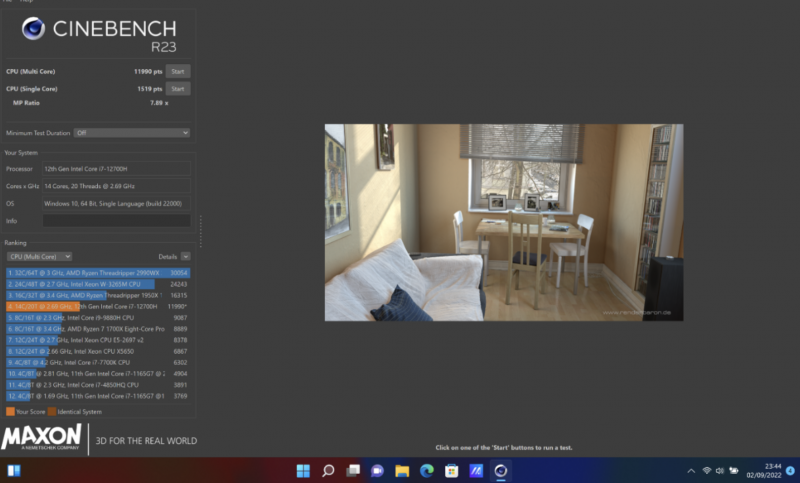Select the Threadripper 2990WX ranking row
The width and height of the screenshot is (800, 483).
[98, 273]
